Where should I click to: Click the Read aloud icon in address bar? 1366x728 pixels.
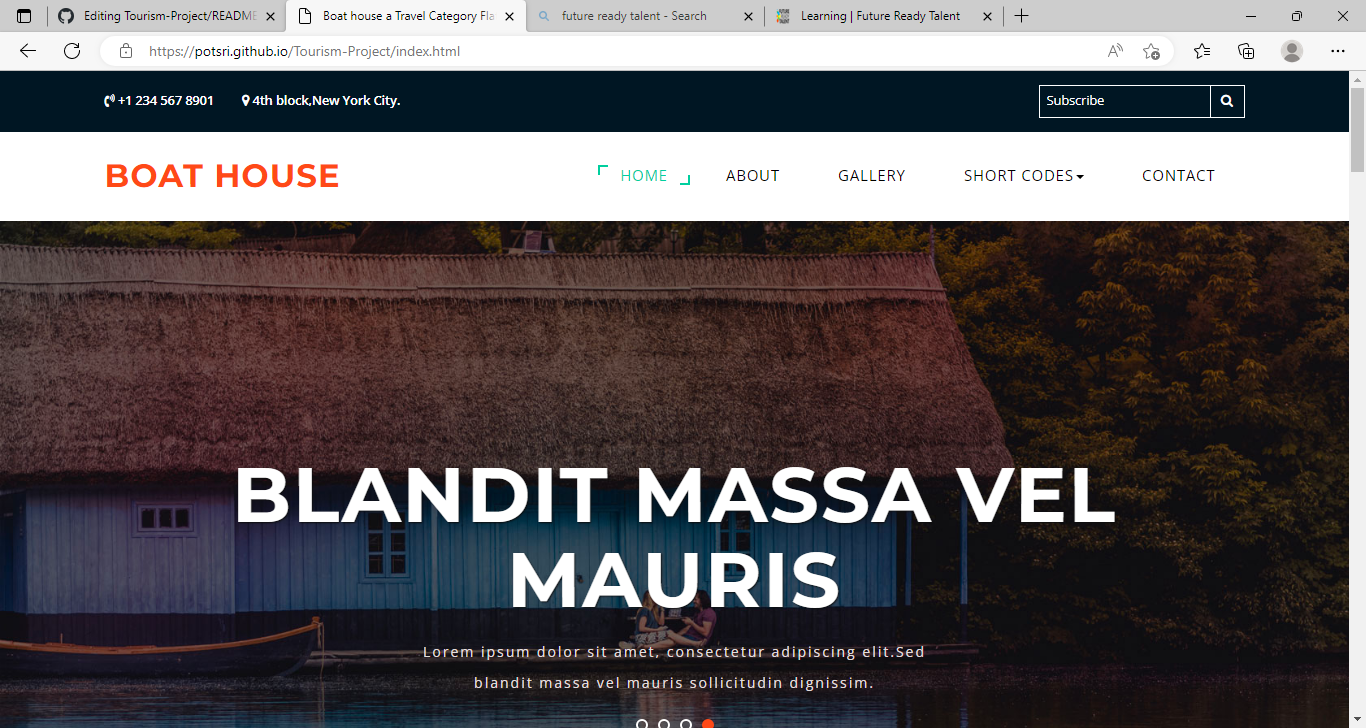click(x=1116, y=51)
